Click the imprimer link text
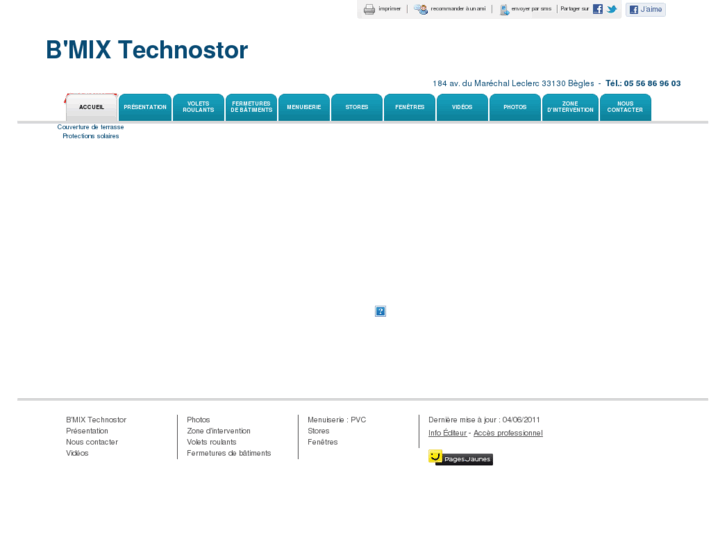727x545 pixels. 389,9
